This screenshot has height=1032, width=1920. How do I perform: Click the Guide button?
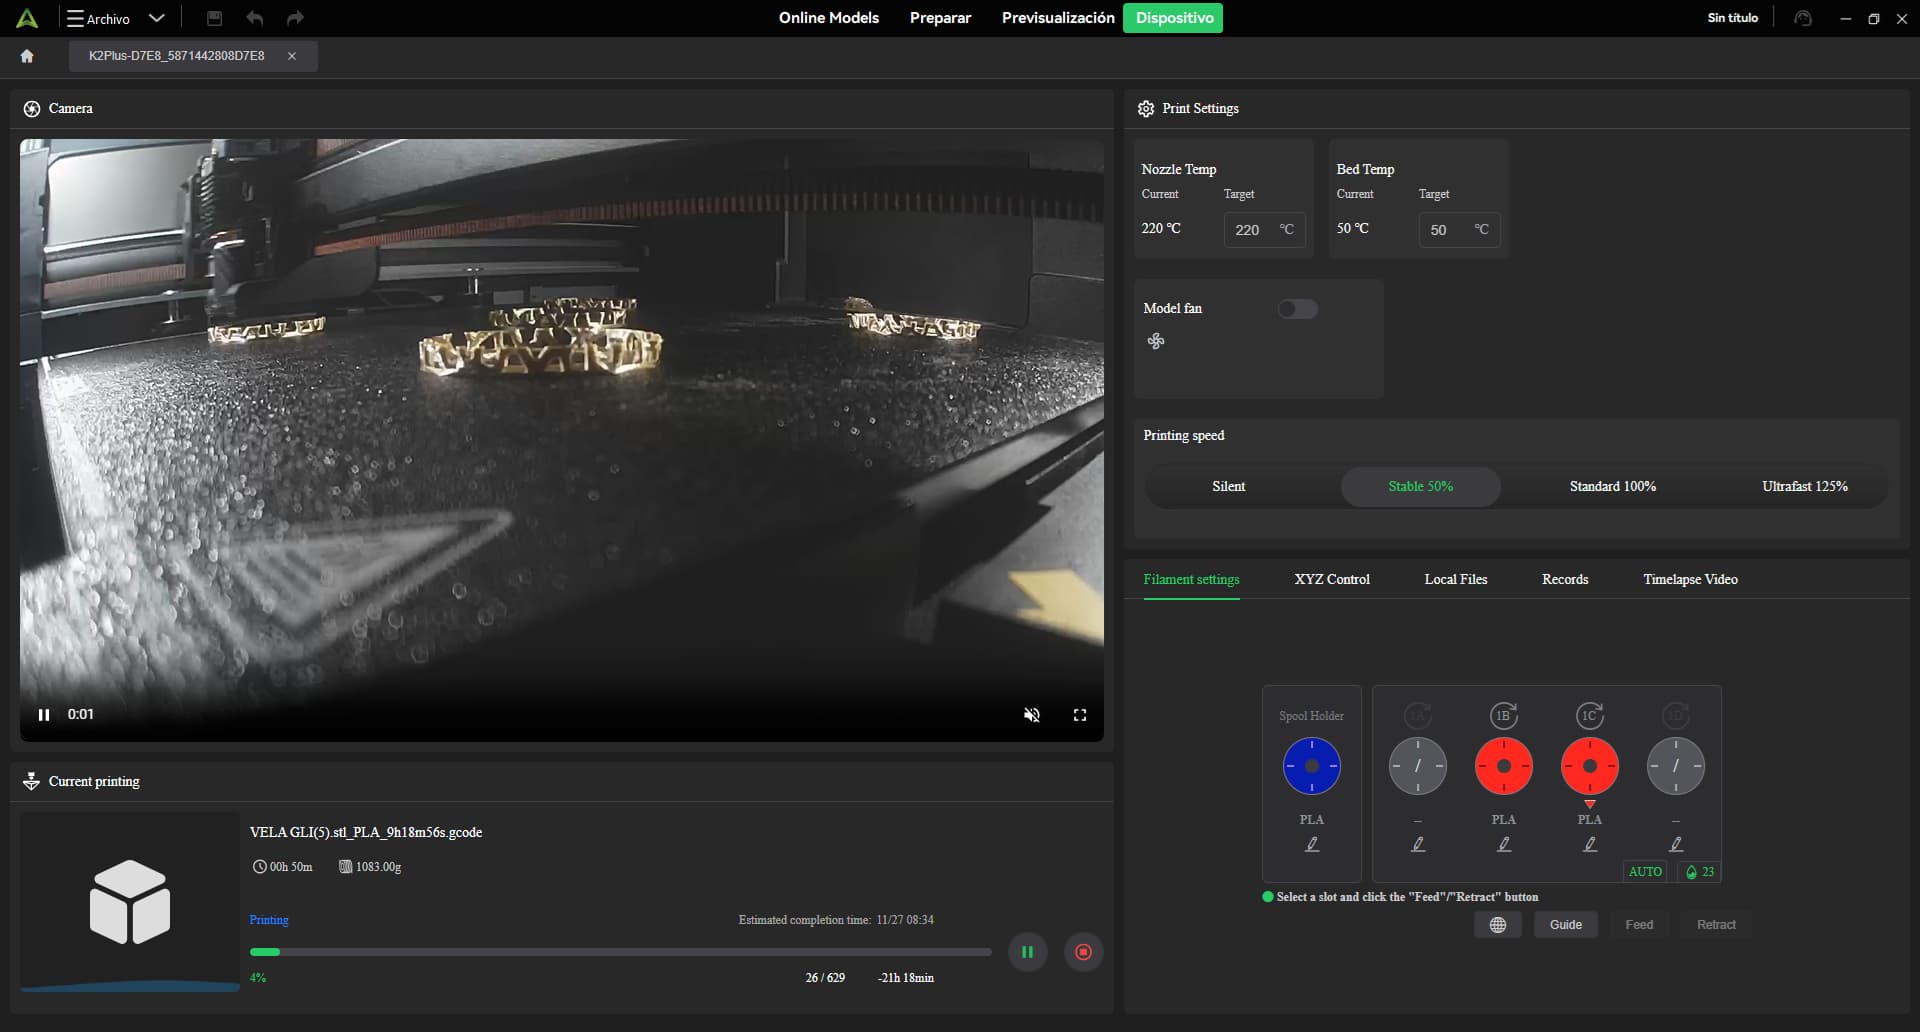[1565, 925]
